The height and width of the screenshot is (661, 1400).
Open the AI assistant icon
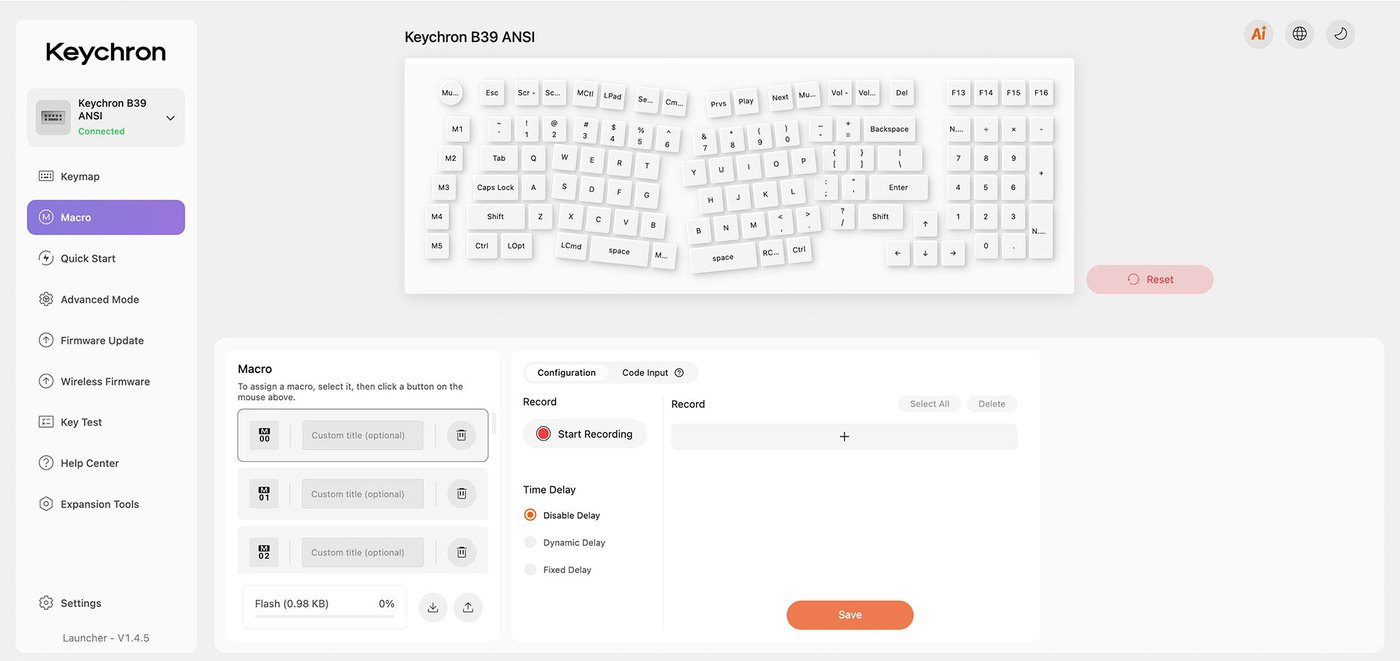(1258, 34)
